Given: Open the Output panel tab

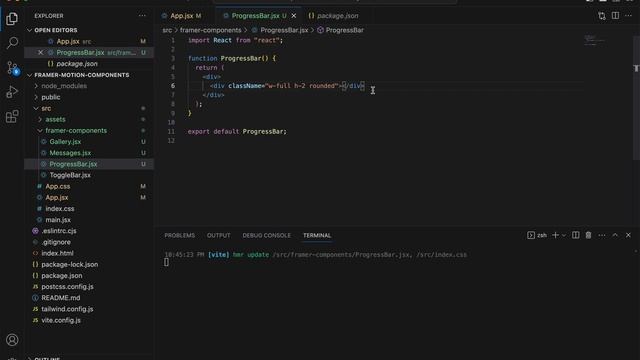Looking at the screenshot, I should 218,236.
